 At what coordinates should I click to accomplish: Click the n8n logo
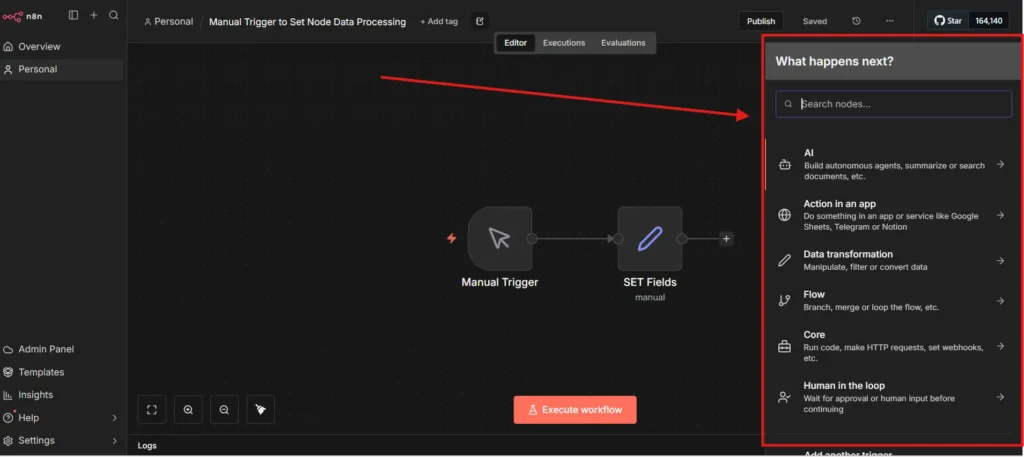[22, 16]
